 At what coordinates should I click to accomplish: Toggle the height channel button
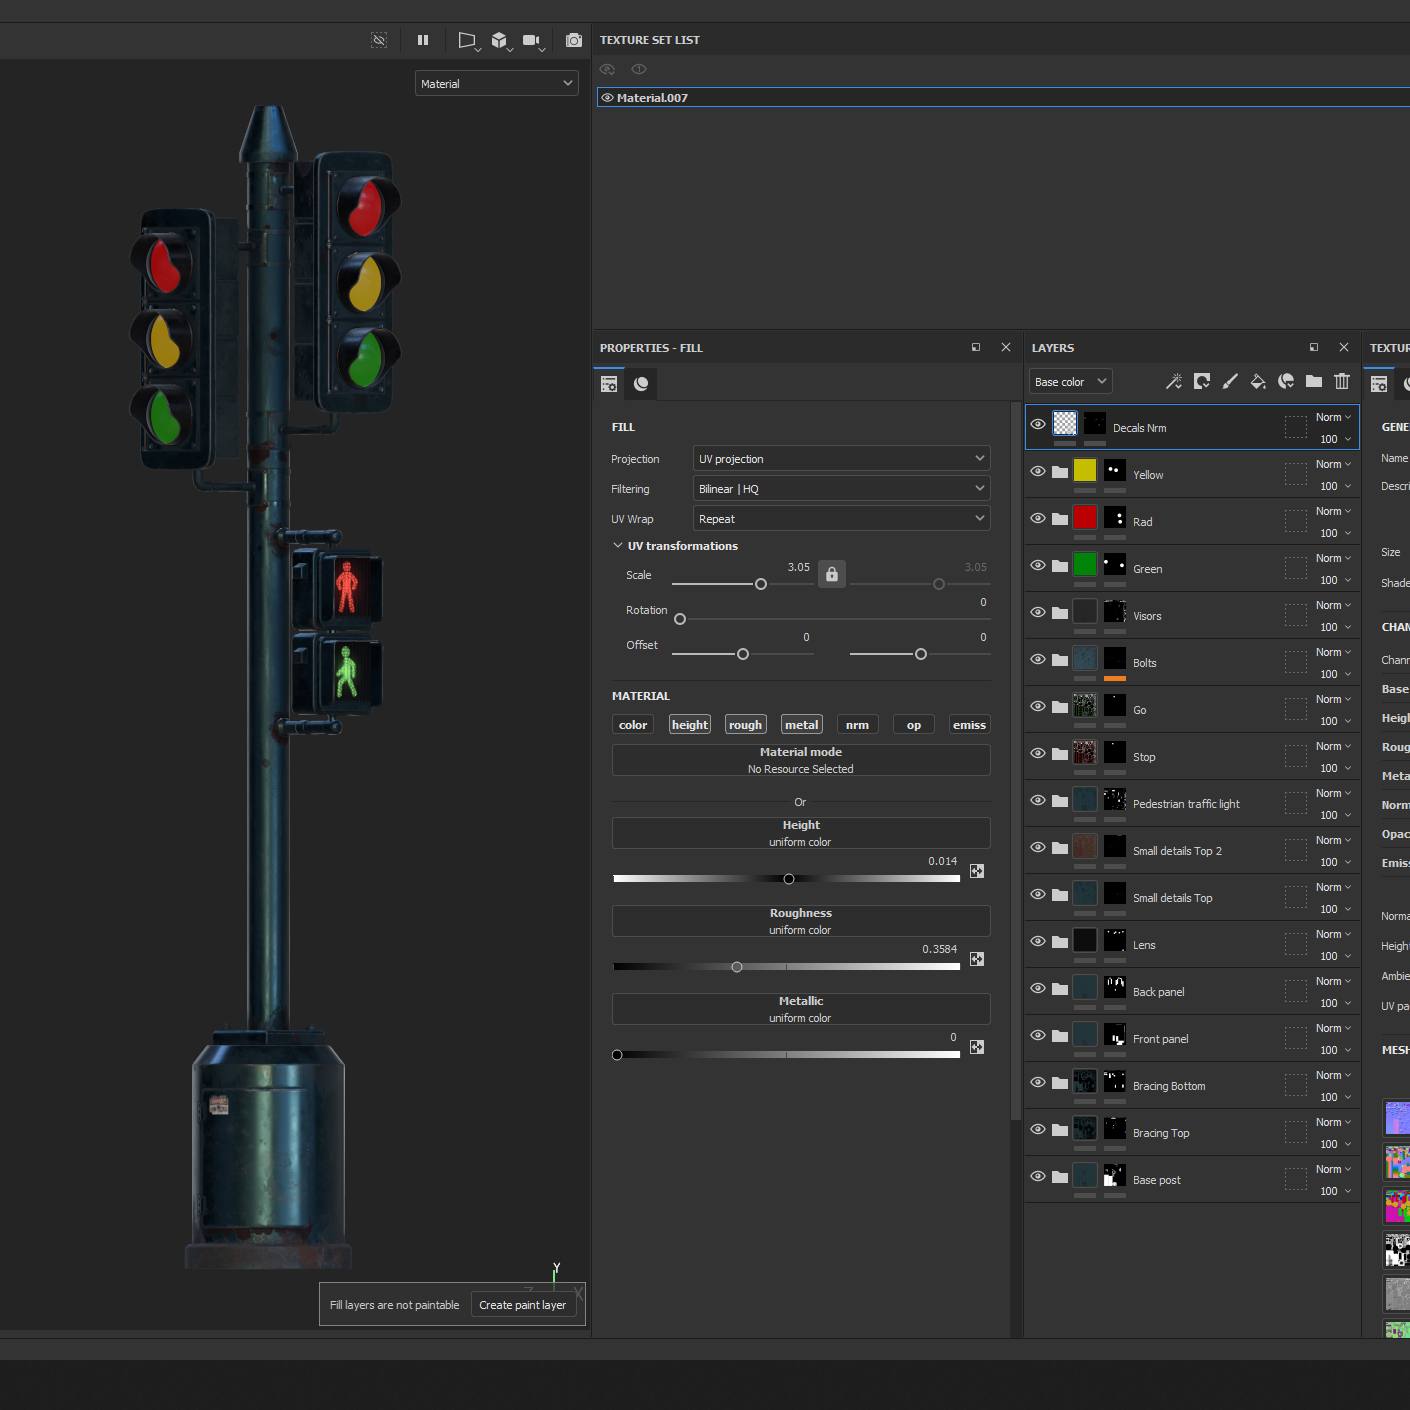point(690,725)
